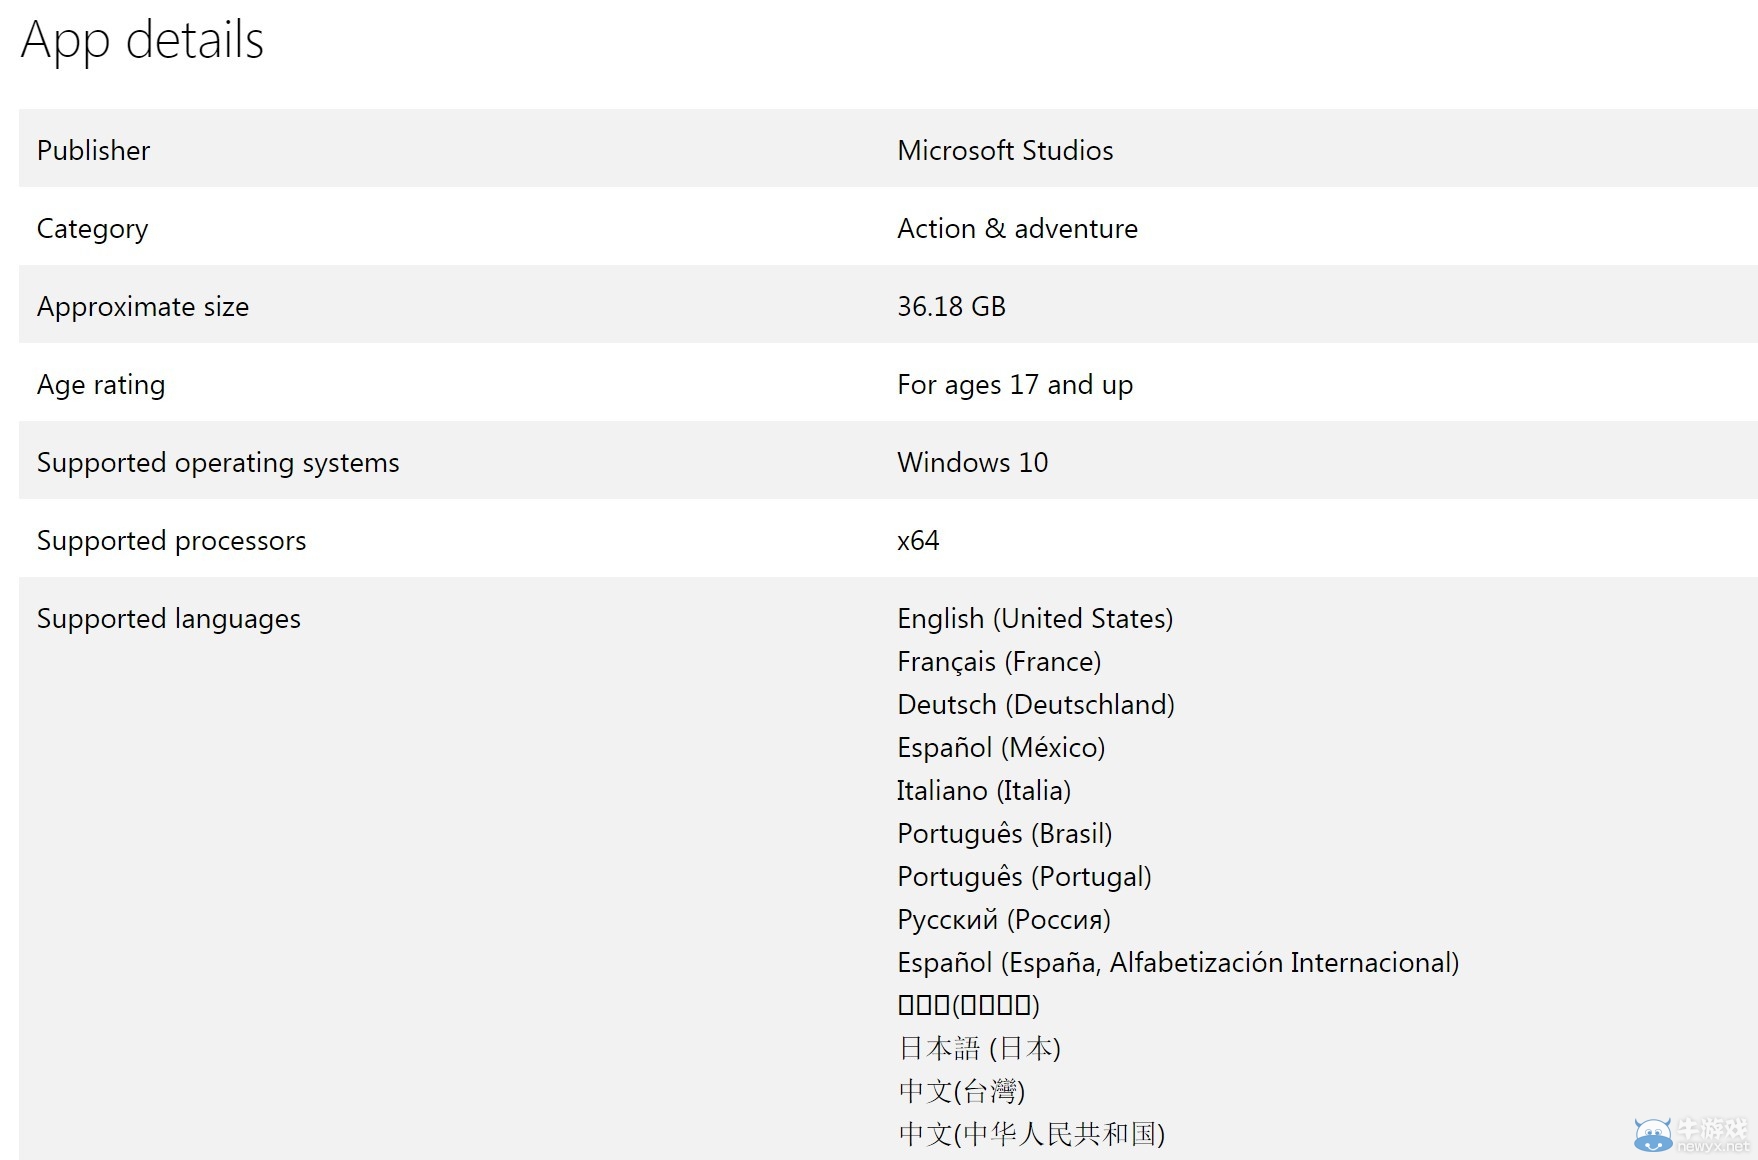Click 'Español (México)' language entry
The image size is (1758, 1160).
[1001, 748]
